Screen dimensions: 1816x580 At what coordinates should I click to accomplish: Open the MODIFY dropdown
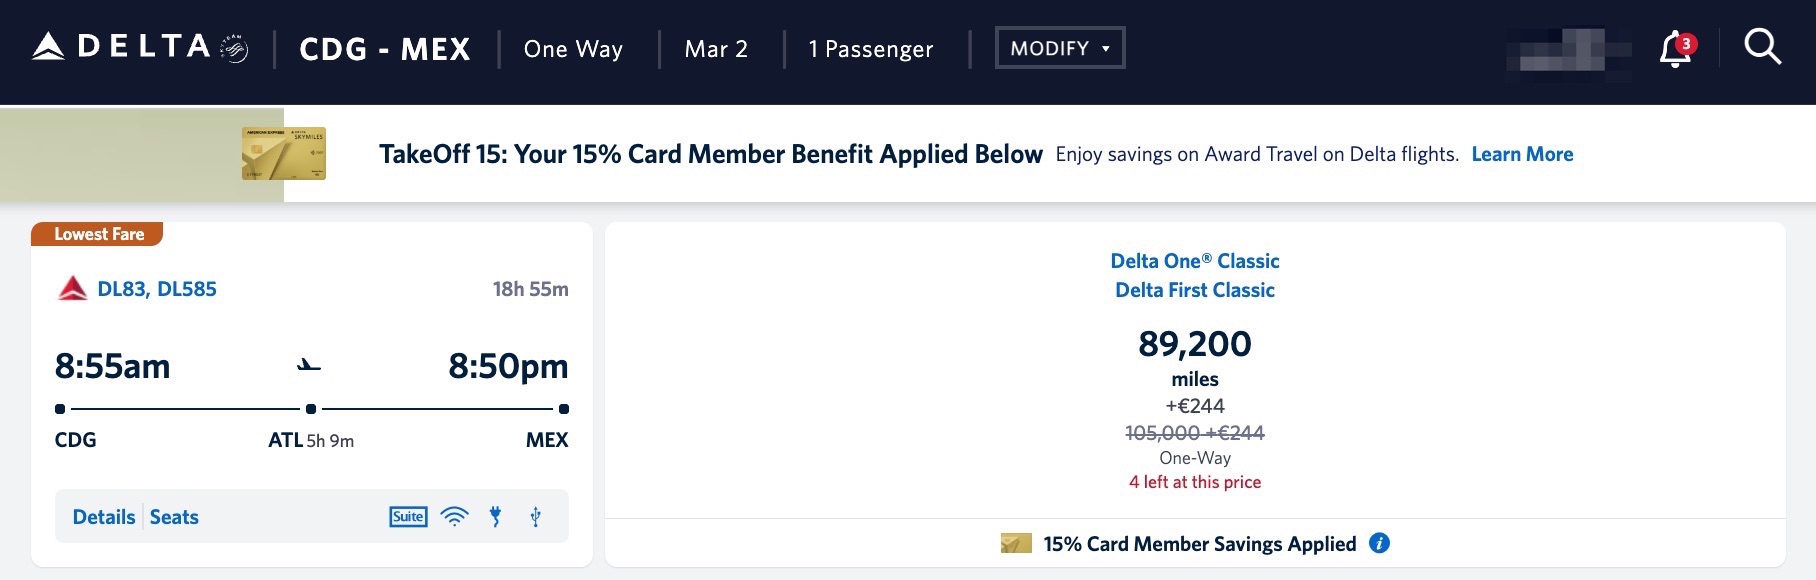(x=1059, y=47)
